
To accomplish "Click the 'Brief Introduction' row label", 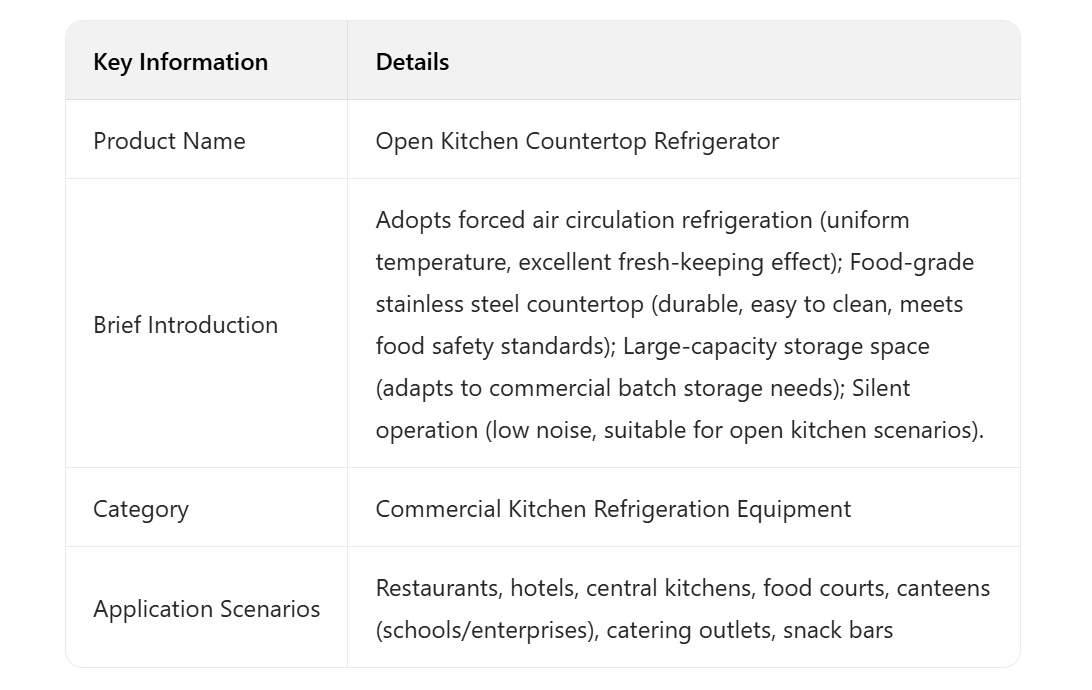I will pos(185,325).
